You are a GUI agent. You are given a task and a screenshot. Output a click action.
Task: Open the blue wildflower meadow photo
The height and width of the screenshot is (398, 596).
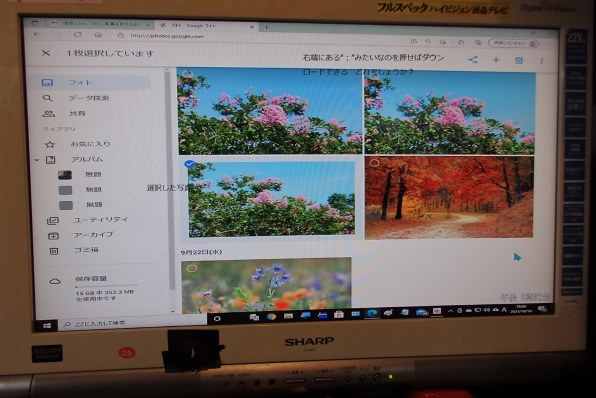[x=266, y=285]
